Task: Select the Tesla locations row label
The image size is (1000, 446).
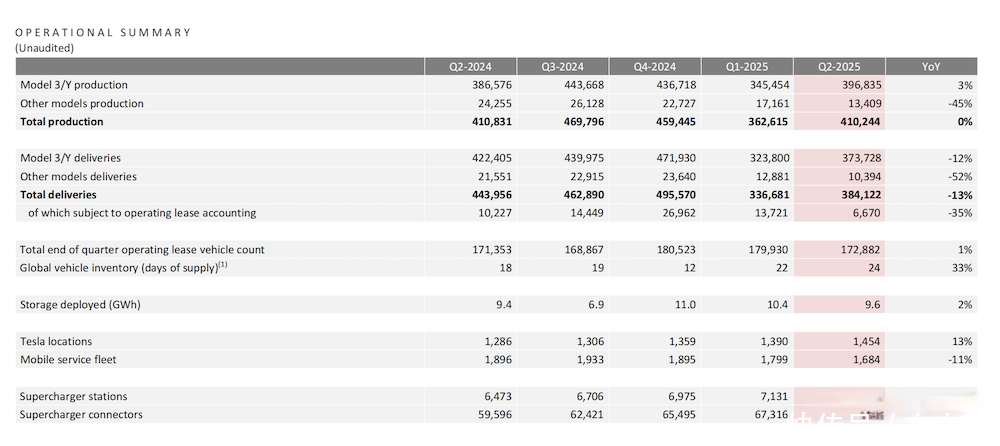Action: point(58,342)
